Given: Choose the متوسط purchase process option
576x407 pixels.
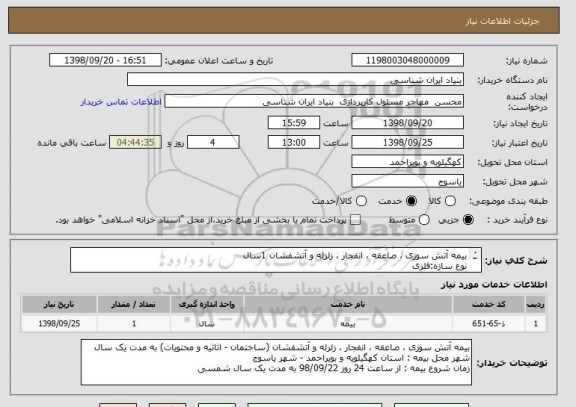Looking at the screenshot, I should (x=424, y=220).
